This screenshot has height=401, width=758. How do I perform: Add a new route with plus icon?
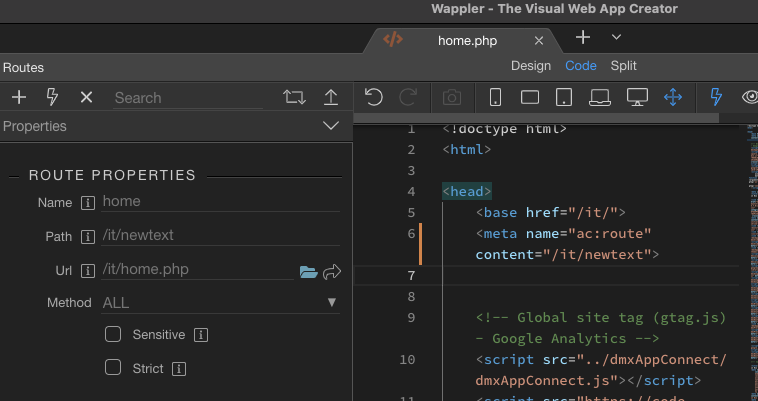coord(19,97)
